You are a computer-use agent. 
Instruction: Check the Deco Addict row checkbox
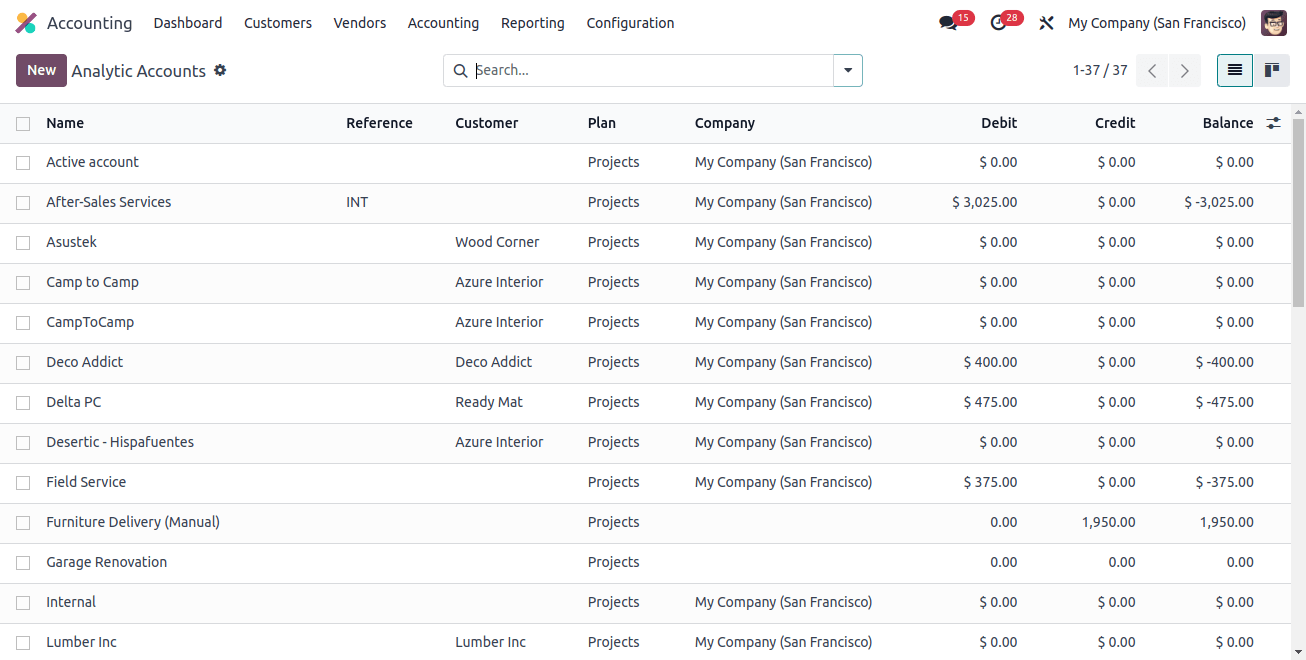click(x=23, y=363)
